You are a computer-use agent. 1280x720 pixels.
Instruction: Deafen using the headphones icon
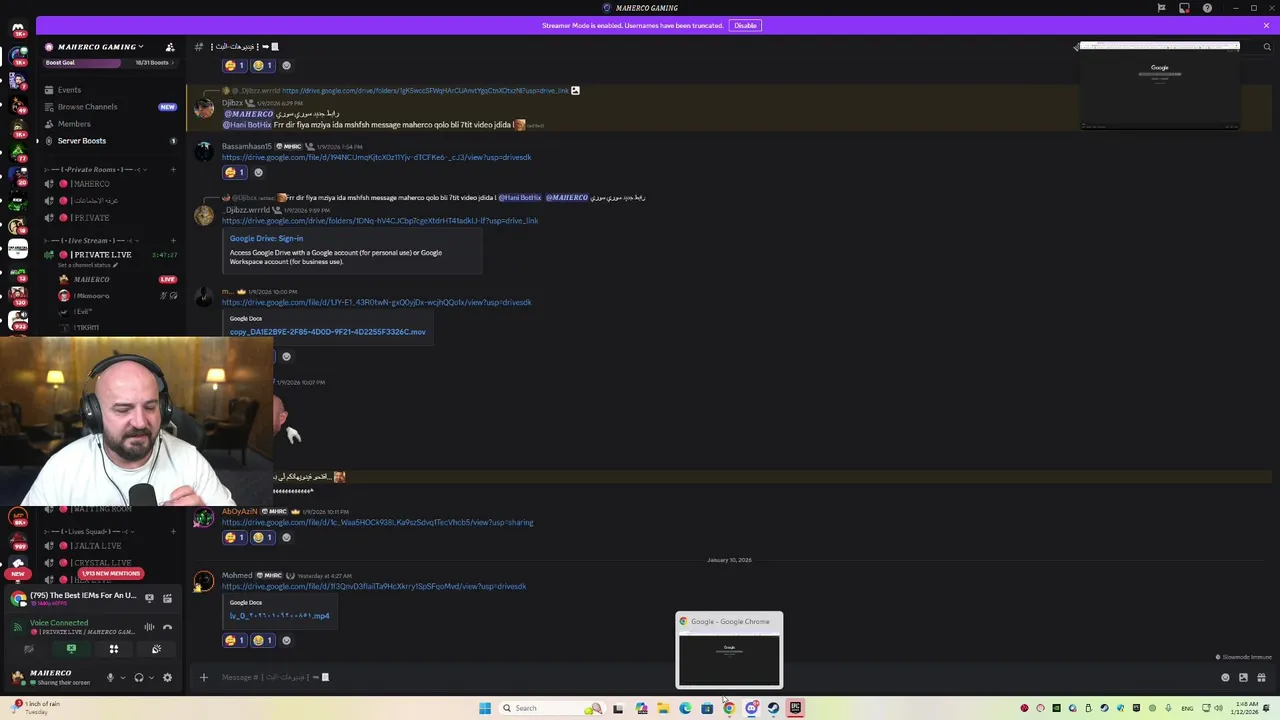[139, 677]
